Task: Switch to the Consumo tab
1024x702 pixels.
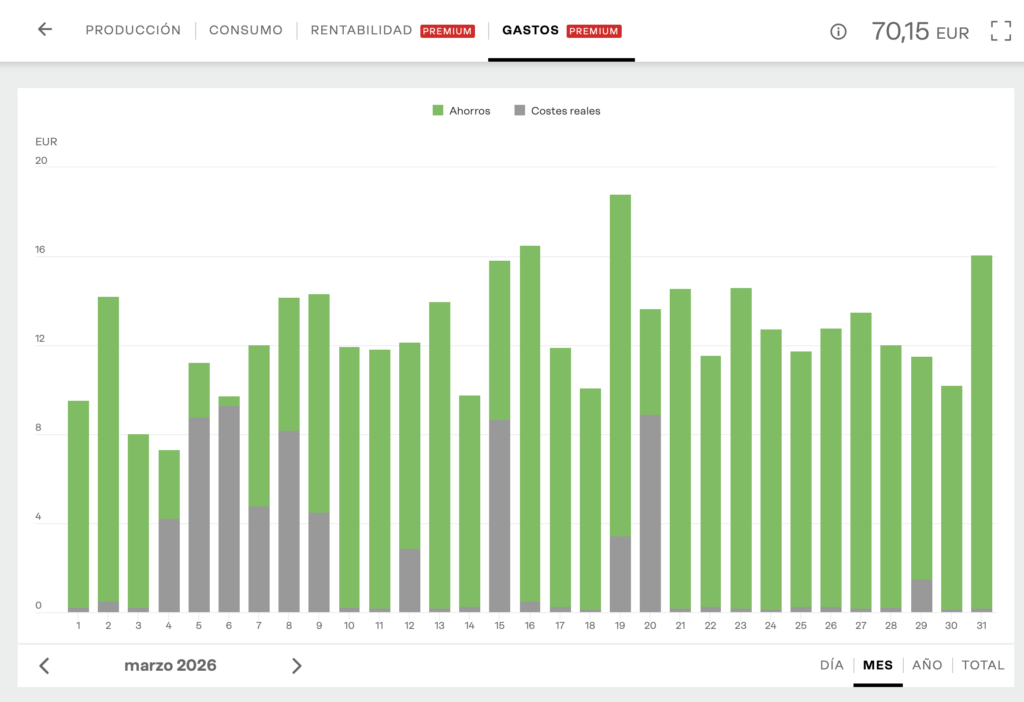Action: click(x=245, y=30)
